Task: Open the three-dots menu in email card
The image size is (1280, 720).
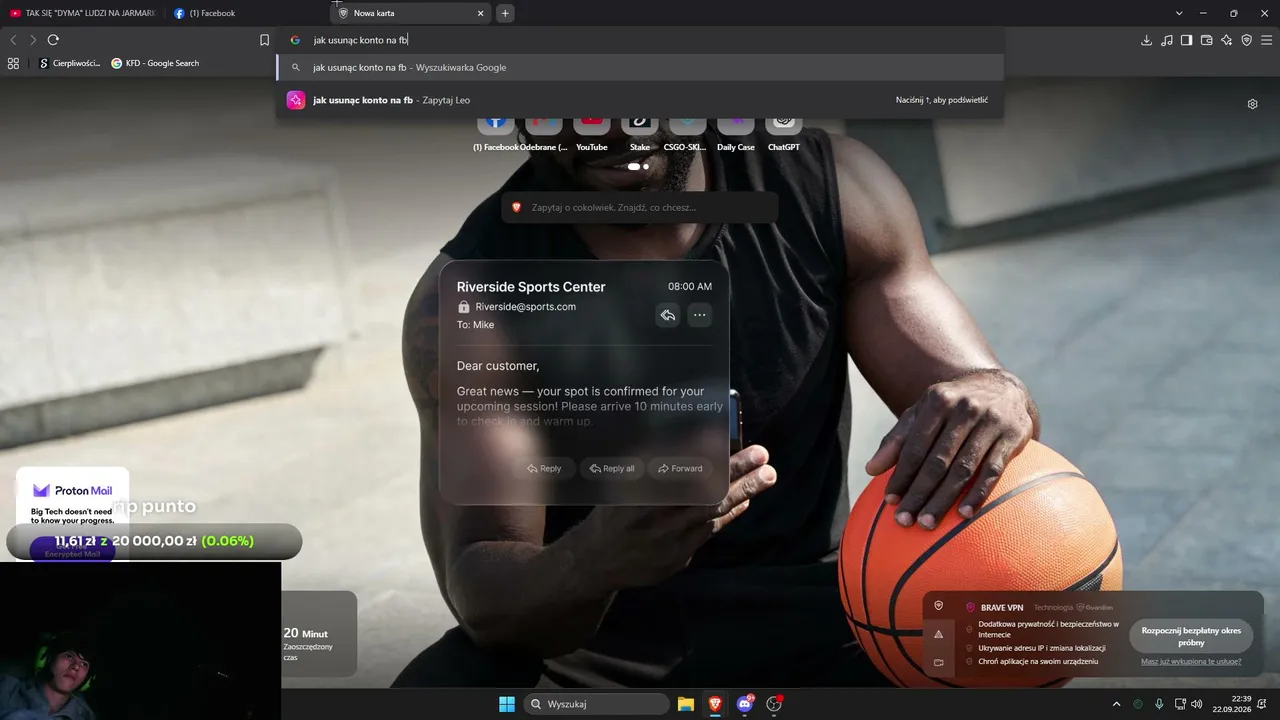Action: tap(700, 315)
